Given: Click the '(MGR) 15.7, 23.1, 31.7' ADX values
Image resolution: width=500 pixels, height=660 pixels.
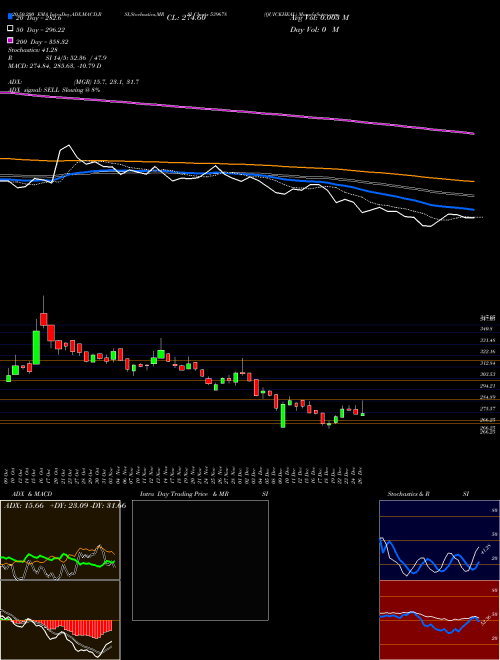Looking at the screenshot, I should point(106,82).
